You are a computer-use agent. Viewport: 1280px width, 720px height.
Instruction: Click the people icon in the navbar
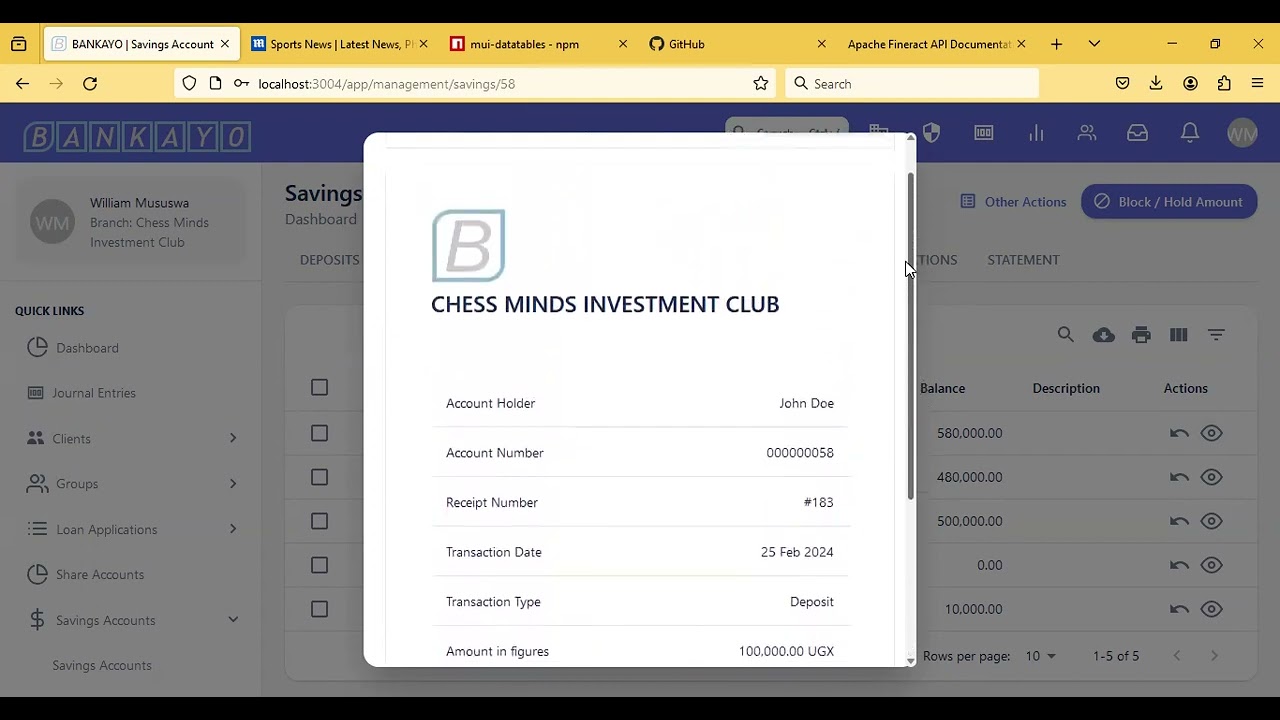(1087, 133)
